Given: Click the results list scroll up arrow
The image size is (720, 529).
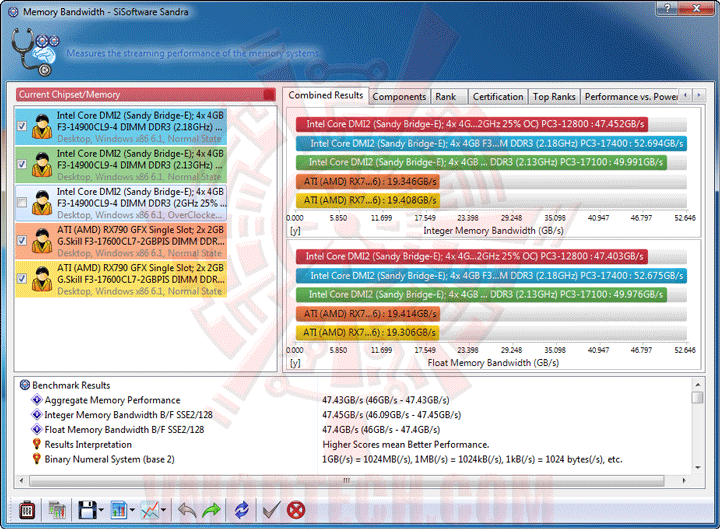Looking at the screenshot, I should 698,384.
